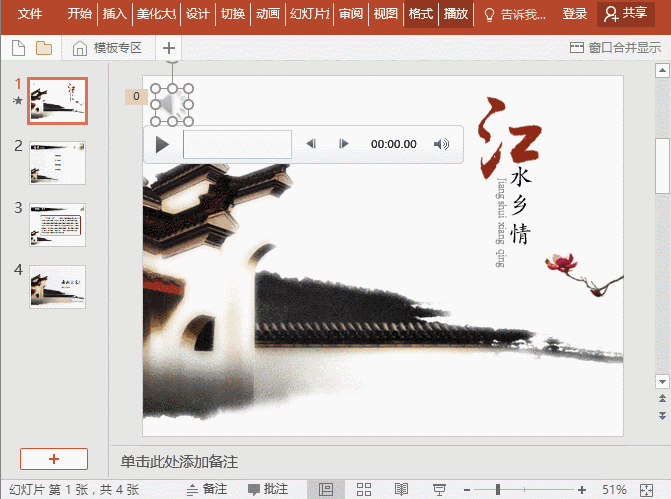Open the 格式 contextual tab
671x499 pixels.
pyautogui.click(x=421, y=14)
